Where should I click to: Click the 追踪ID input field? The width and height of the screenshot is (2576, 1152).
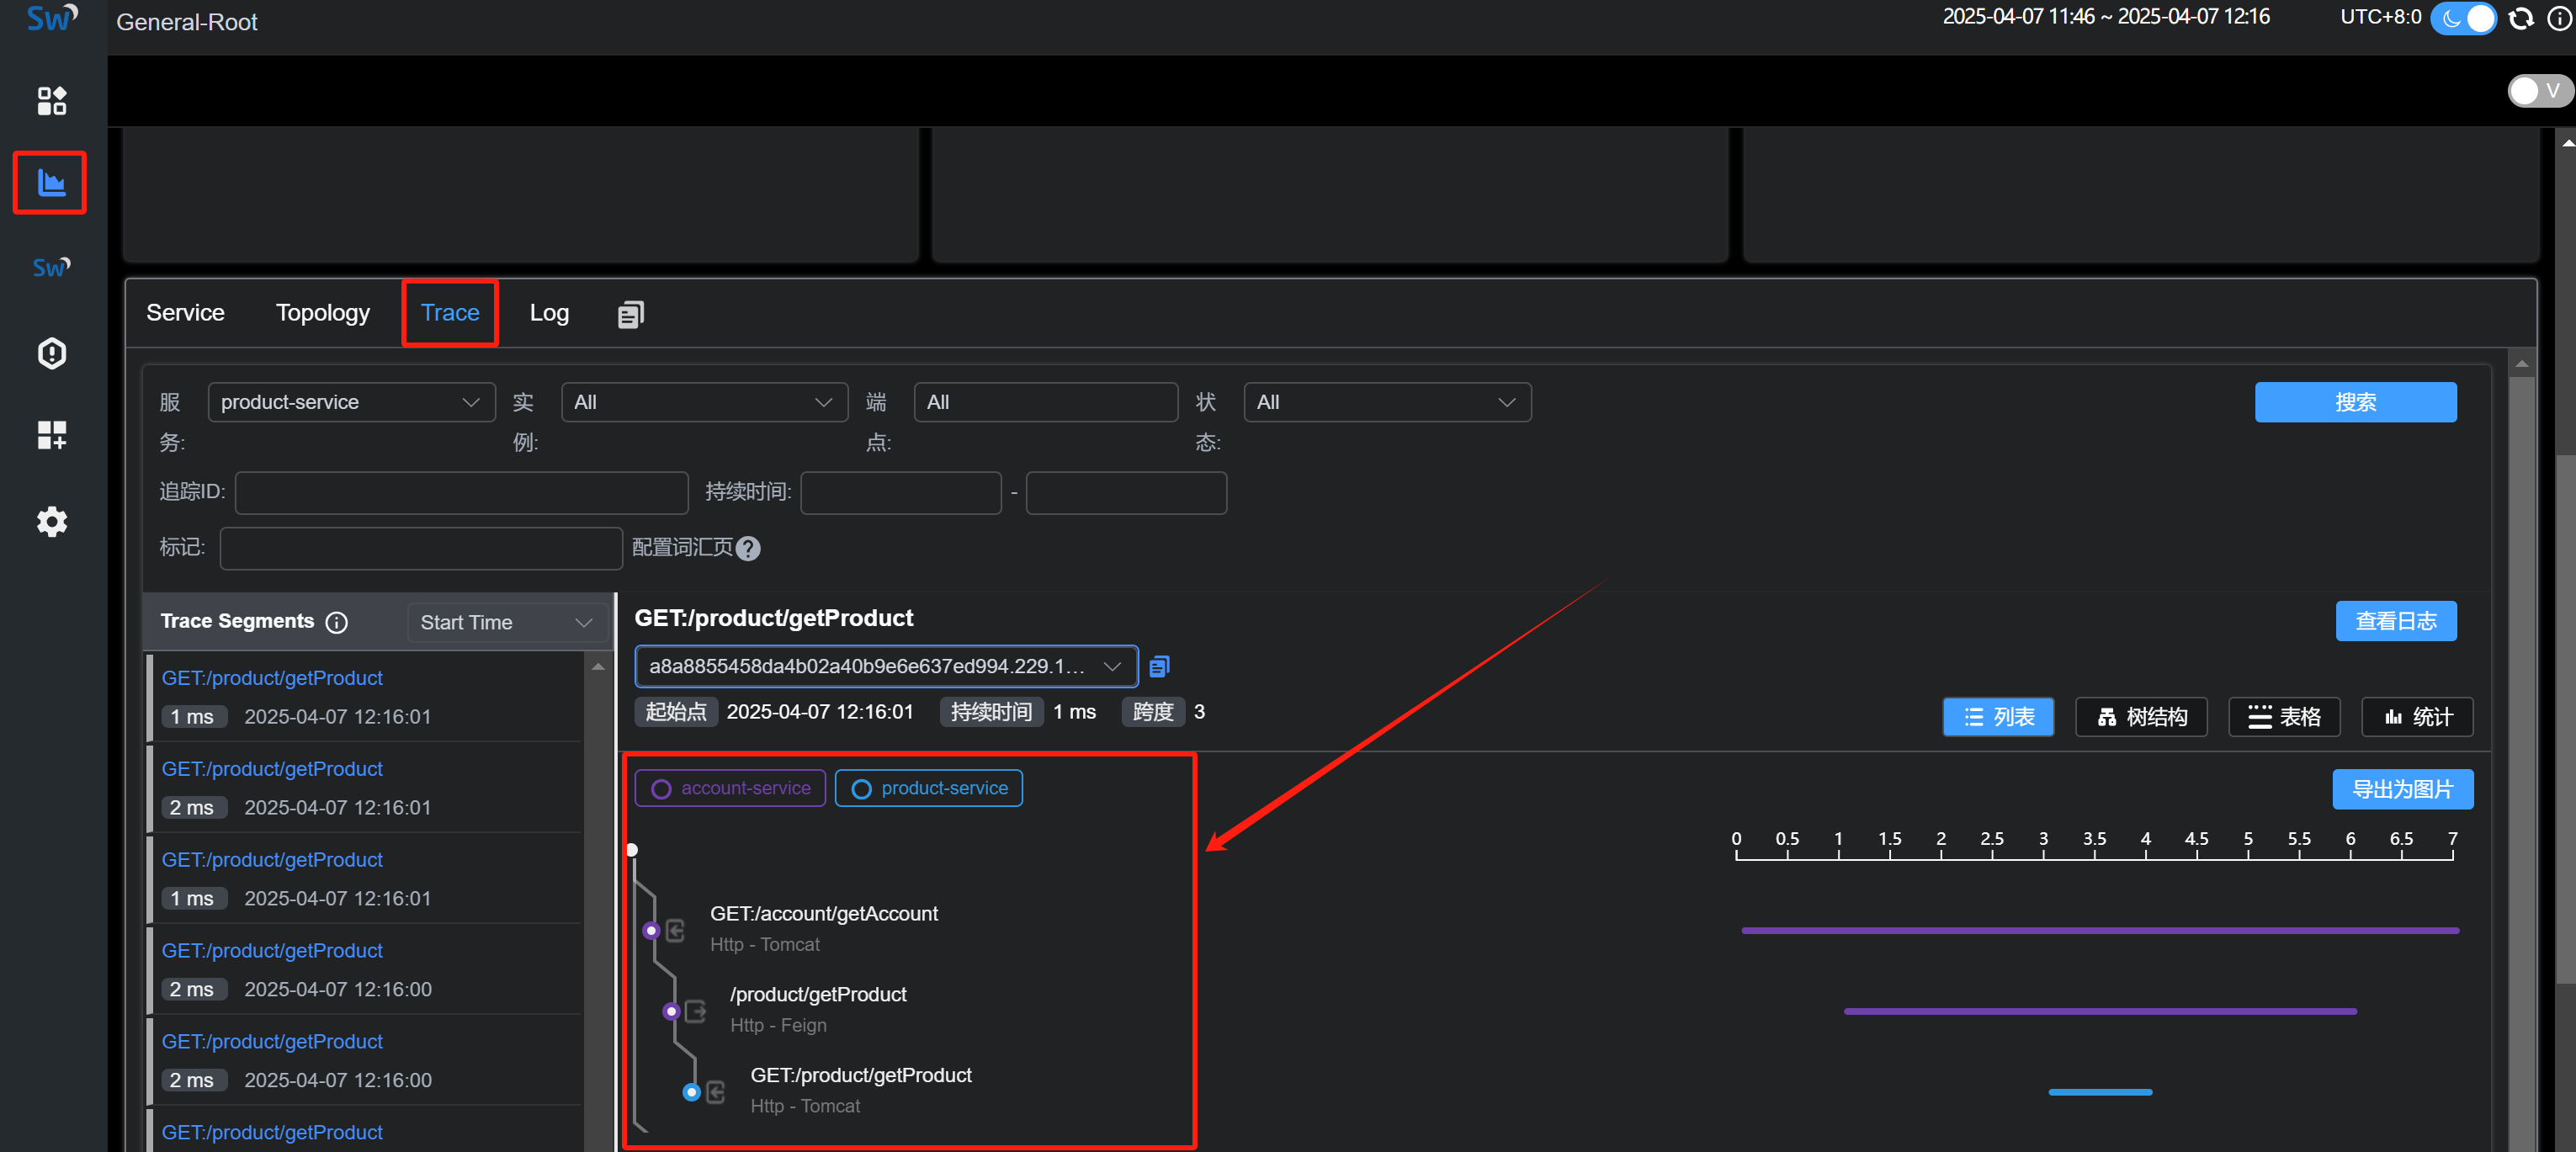click(x=461, y=493)
